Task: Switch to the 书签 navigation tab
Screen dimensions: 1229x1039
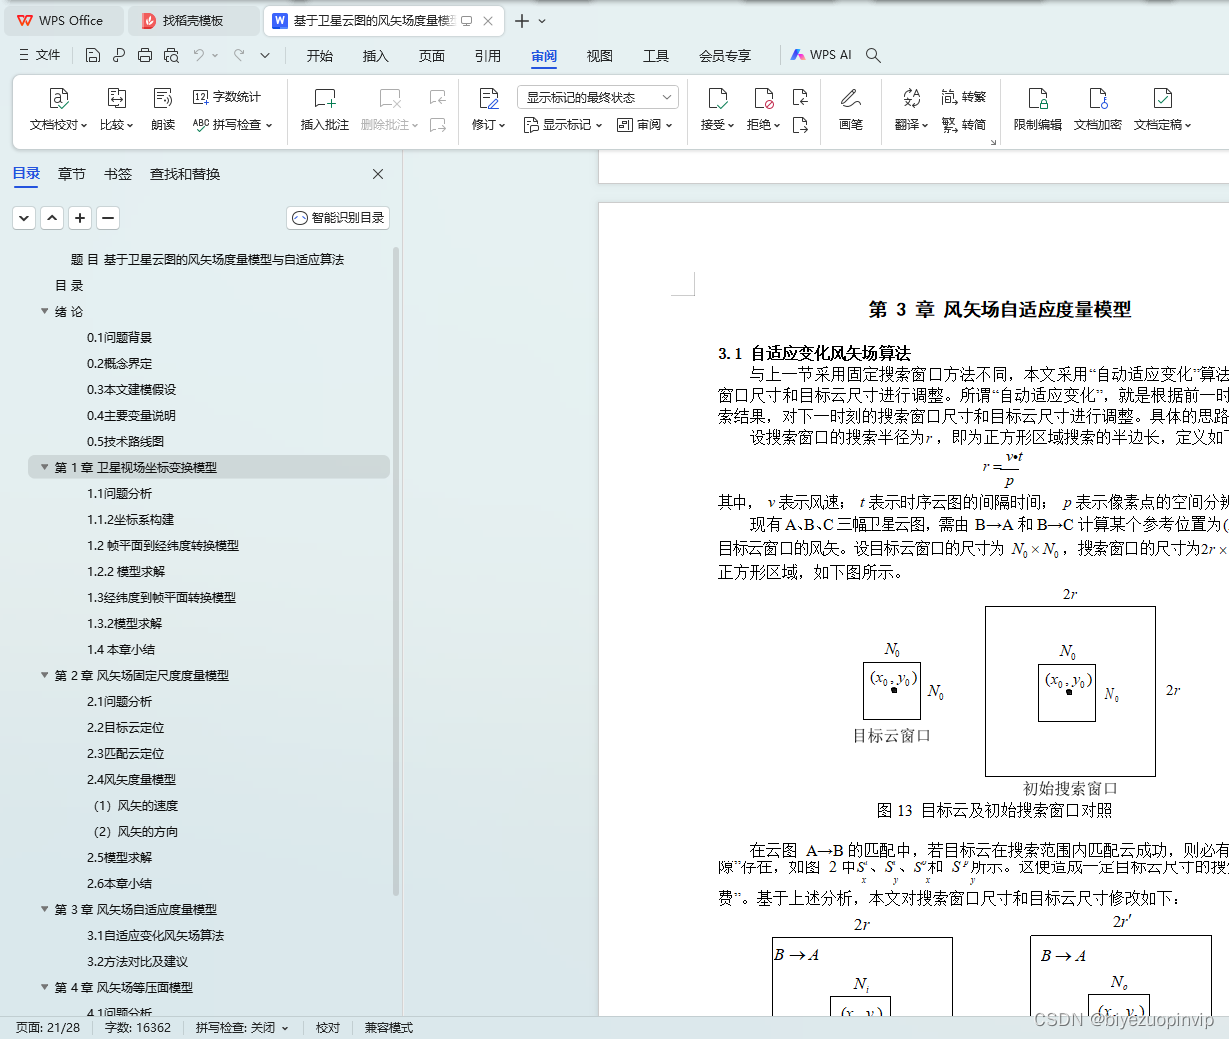Action: (118, 174)
